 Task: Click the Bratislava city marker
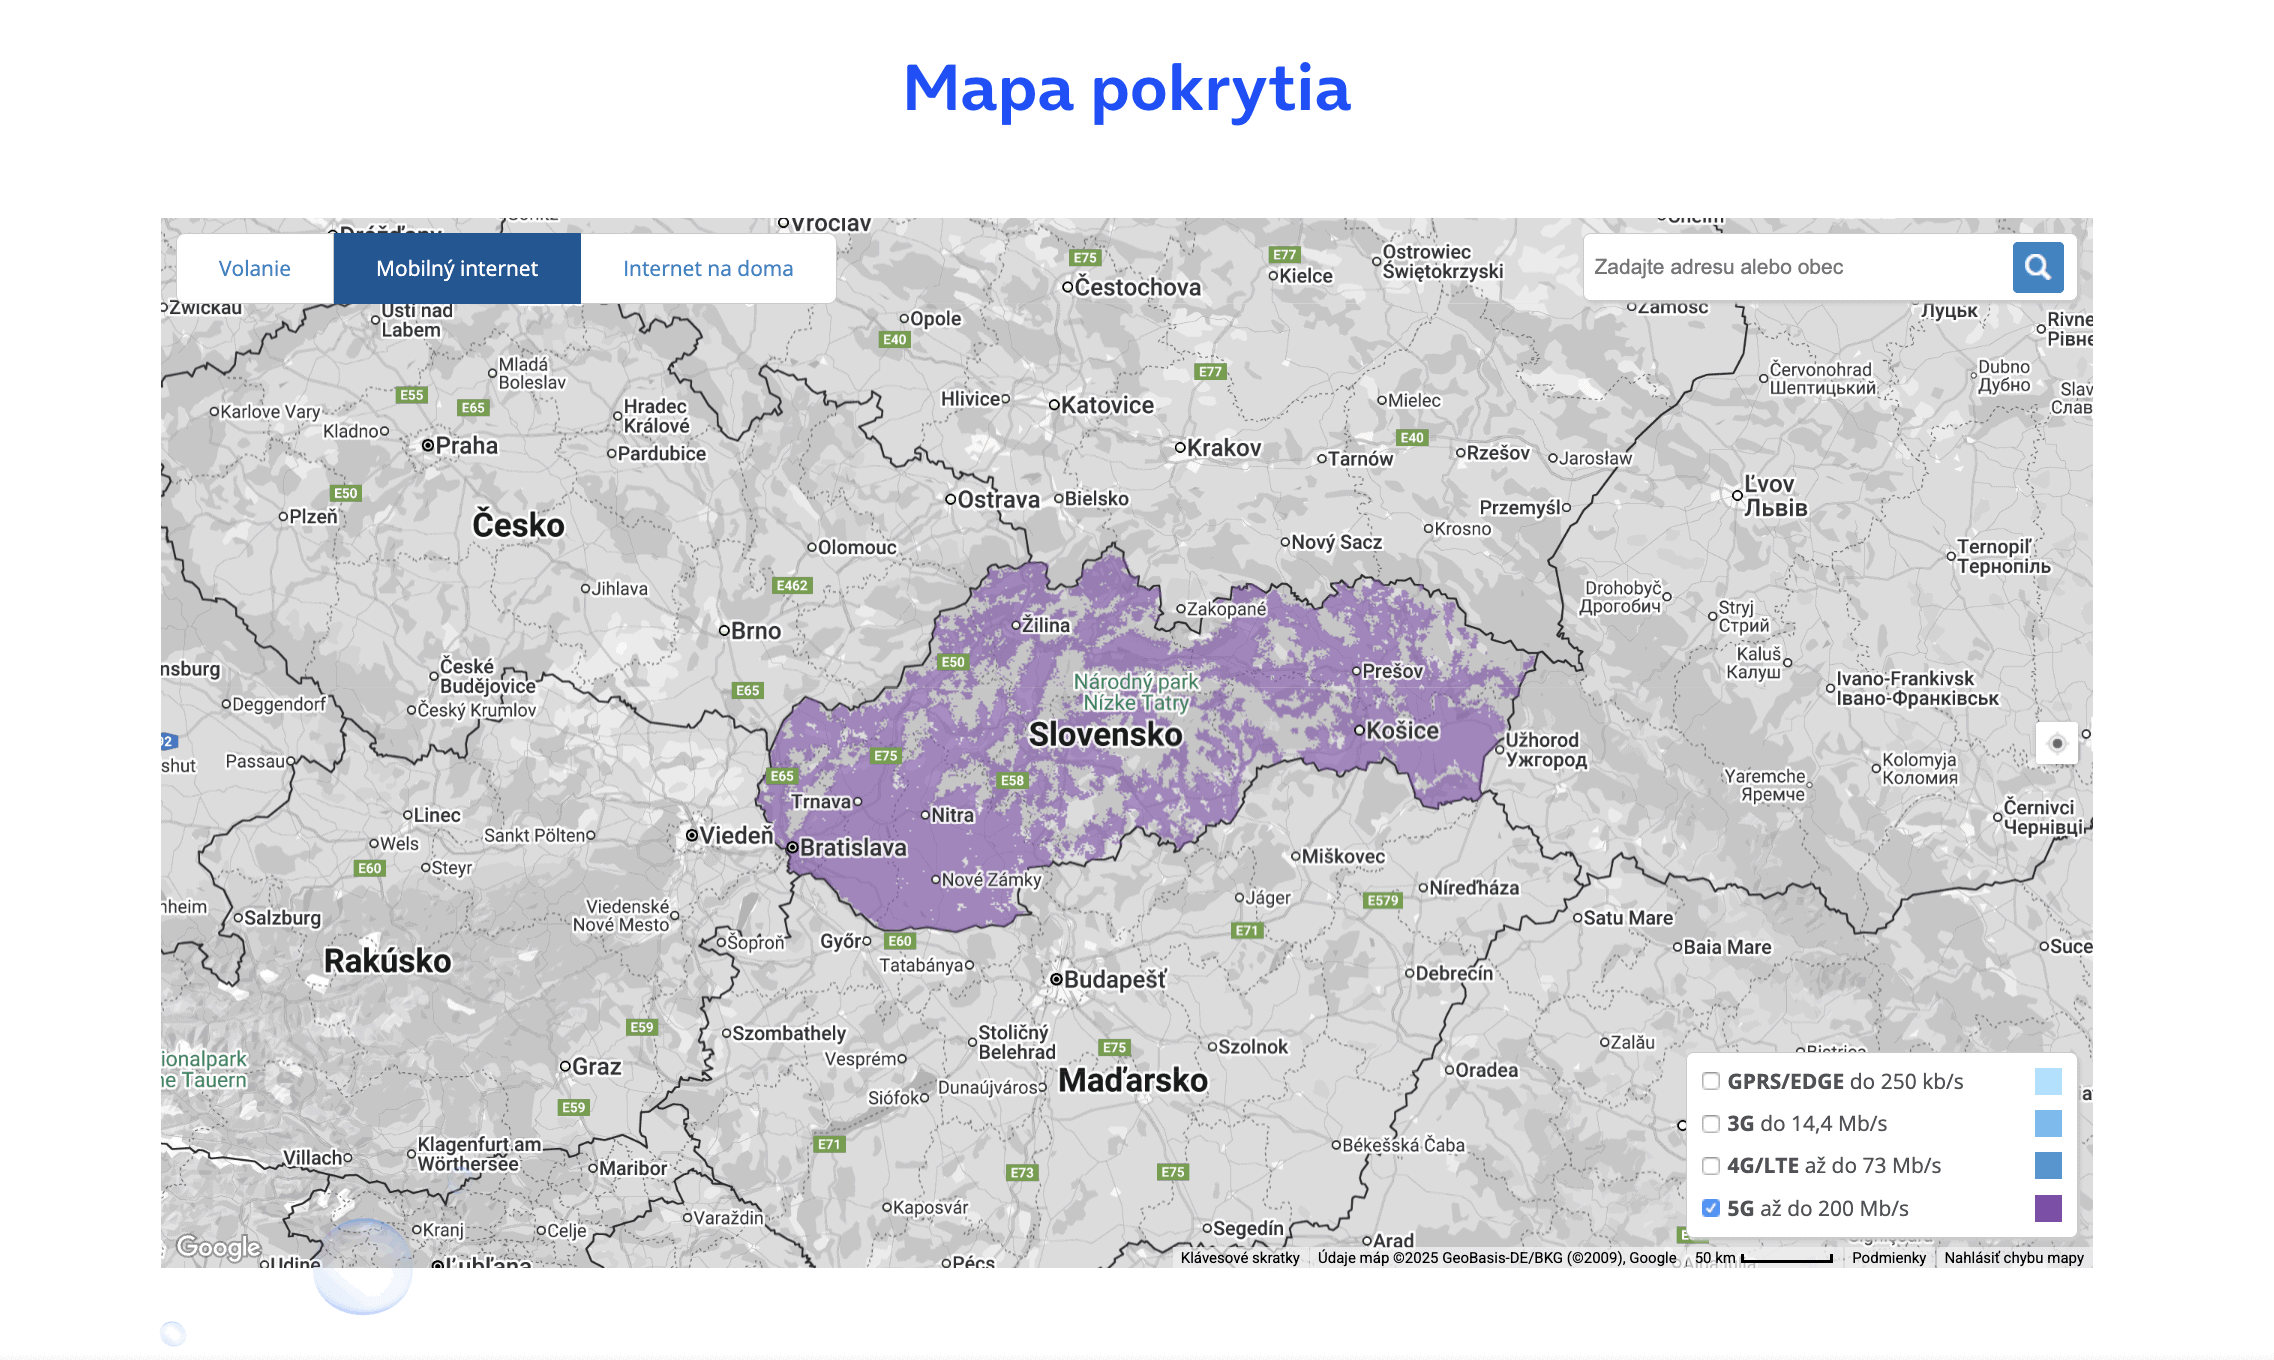[792, 847]
